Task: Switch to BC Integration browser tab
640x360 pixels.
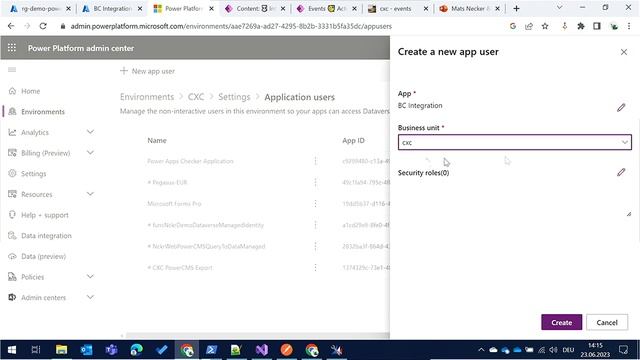Action: coord(112,9)
